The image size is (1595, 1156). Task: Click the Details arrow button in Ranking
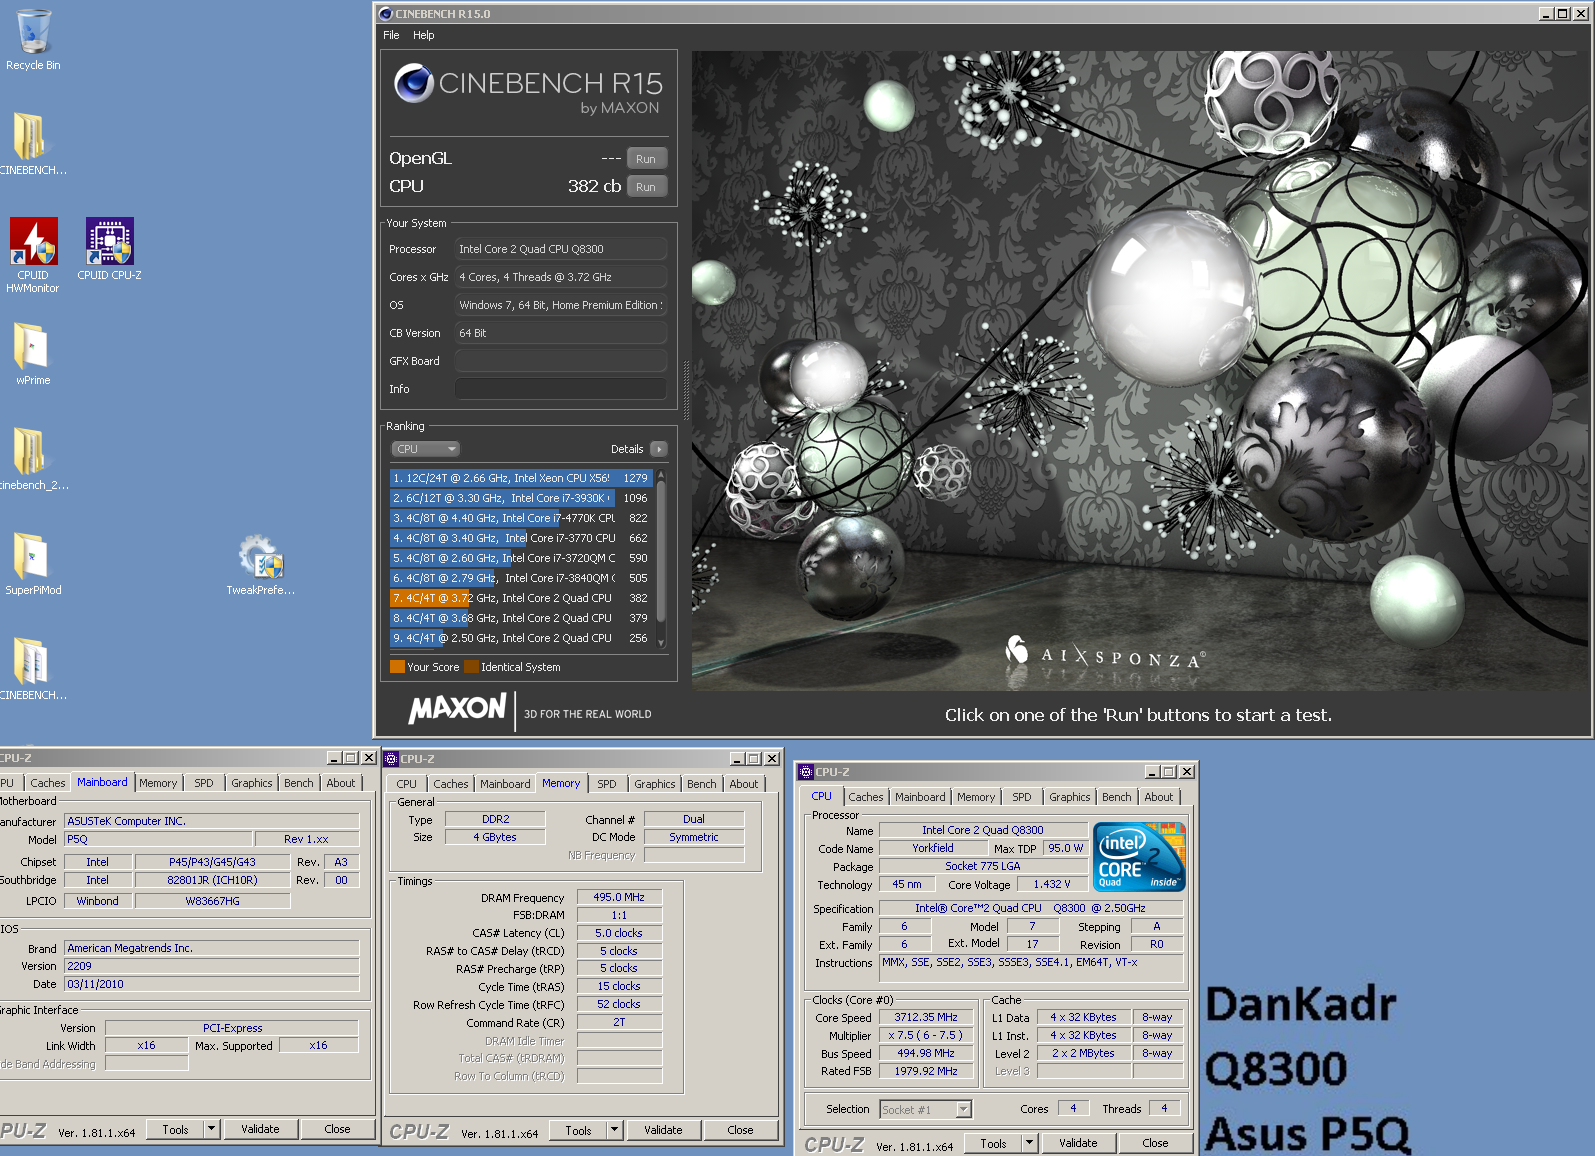pyautogui.click(x=658, y=449)
